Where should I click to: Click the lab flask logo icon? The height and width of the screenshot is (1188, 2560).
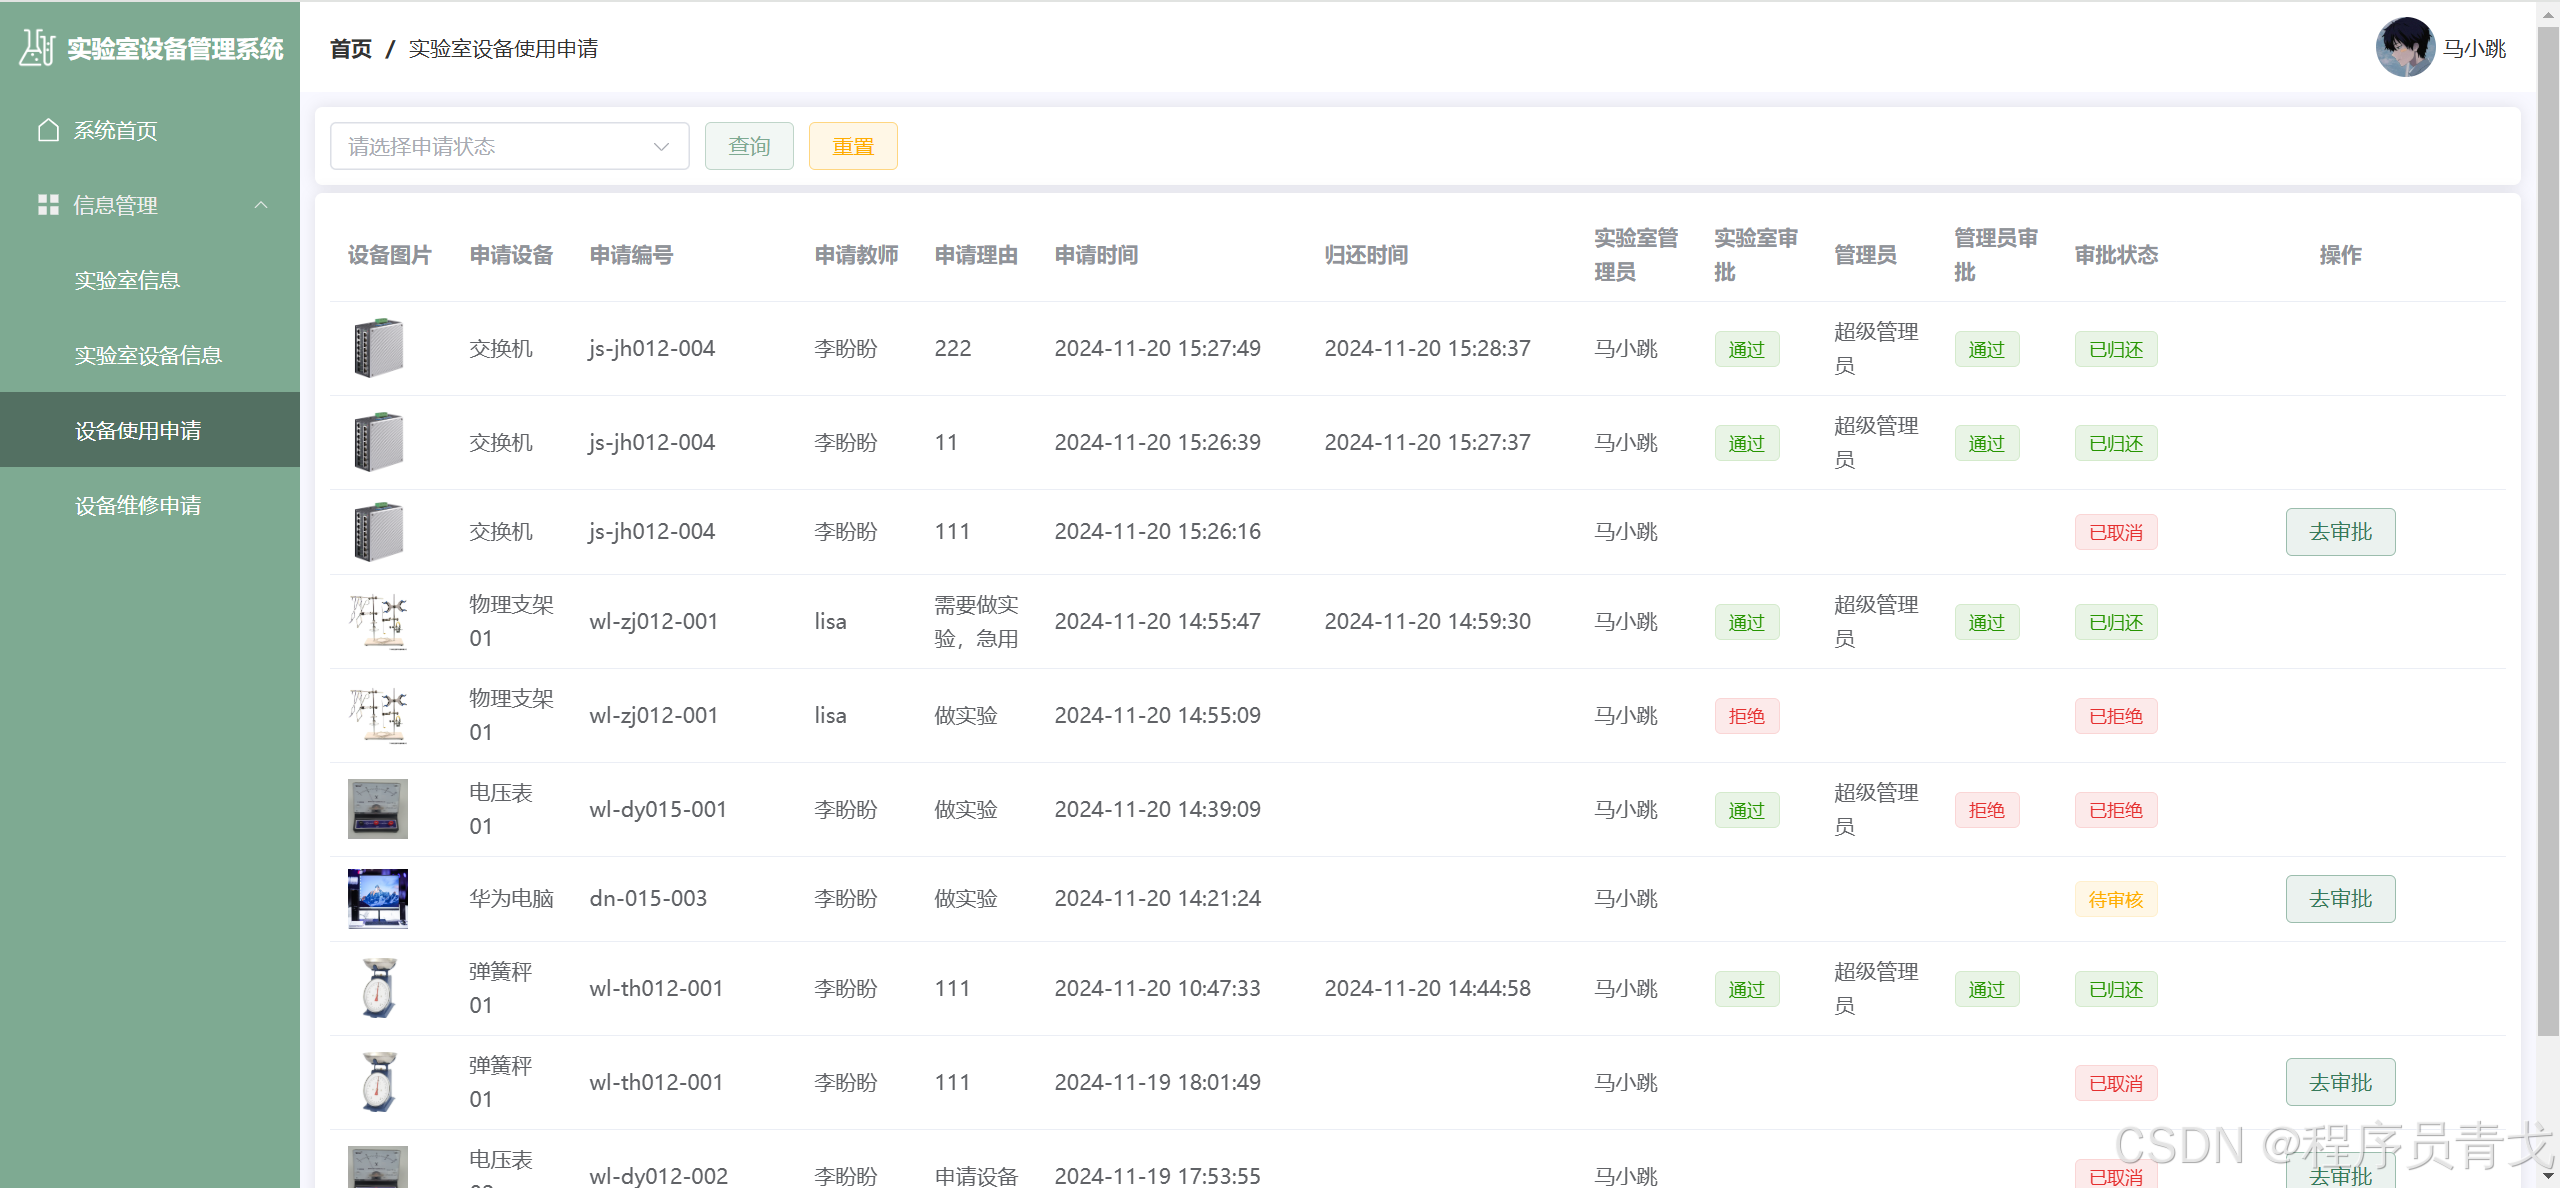pyautogui.click(x=37, y=48)
